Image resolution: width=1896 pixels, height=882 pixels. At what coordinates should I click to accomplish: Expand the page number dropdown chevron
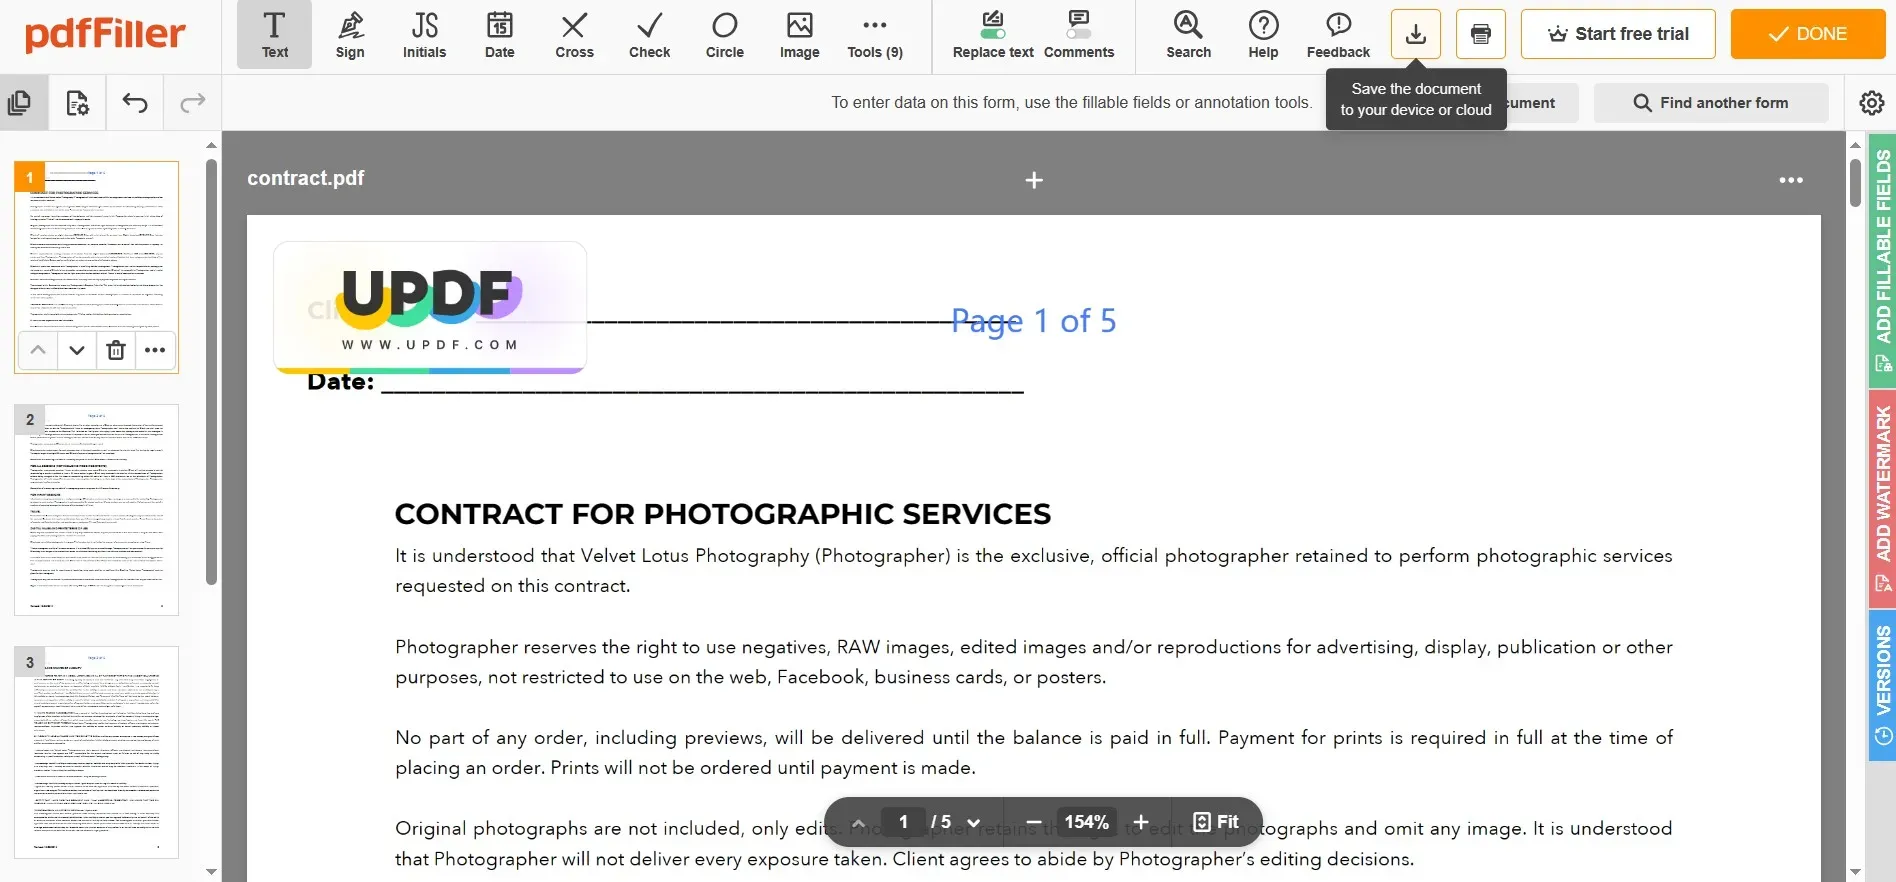[x=973, y=822]
